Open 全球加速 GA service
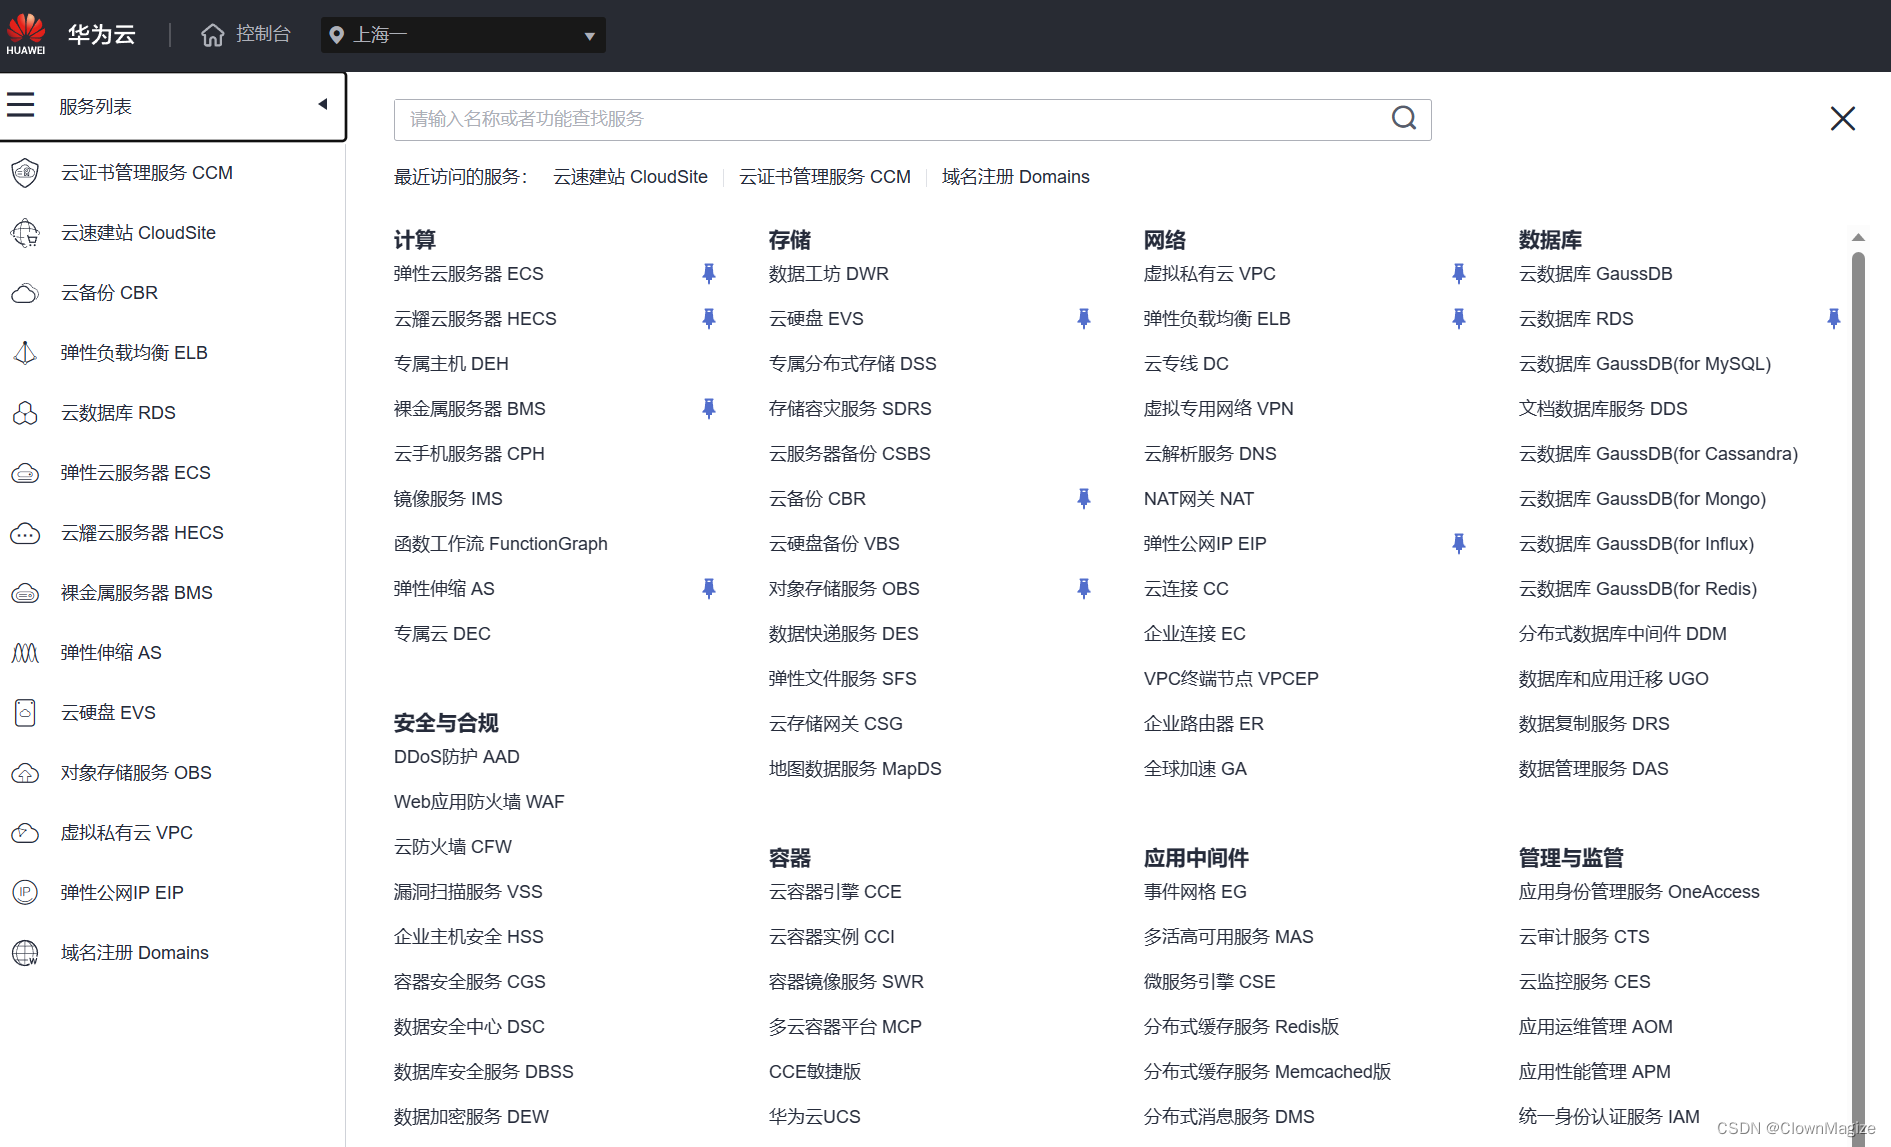The width and height of the screenshot is (1891, 1147). coord(1195,769)
